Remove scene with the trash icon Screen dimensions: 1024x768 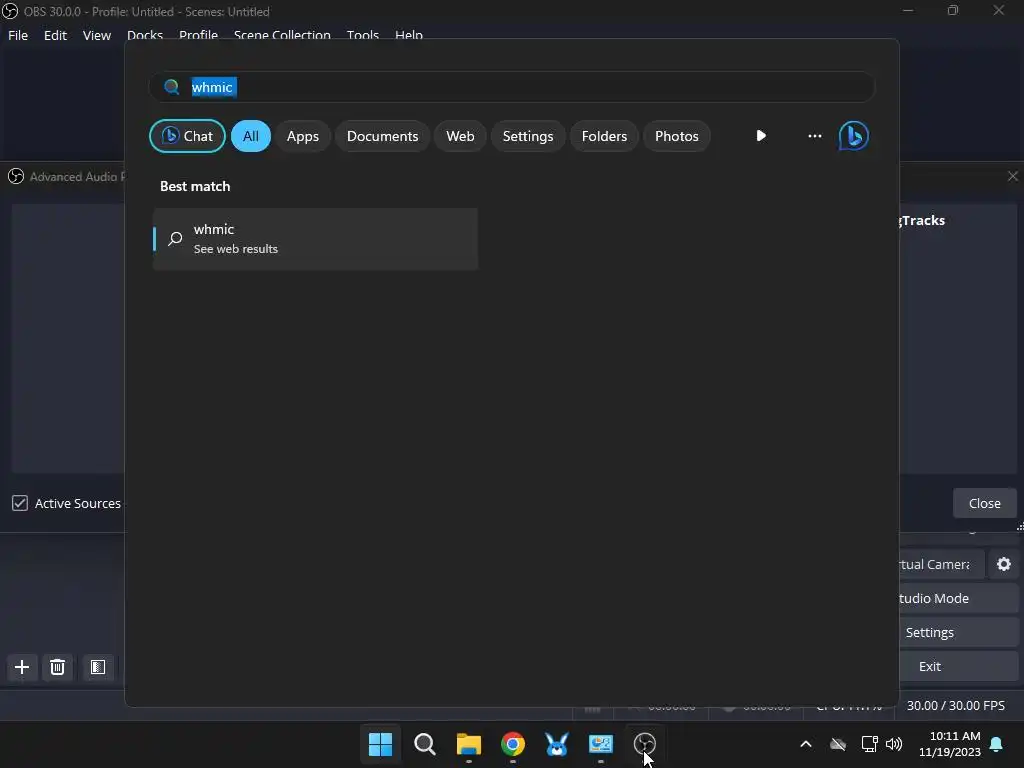click(x=57, y=667)
